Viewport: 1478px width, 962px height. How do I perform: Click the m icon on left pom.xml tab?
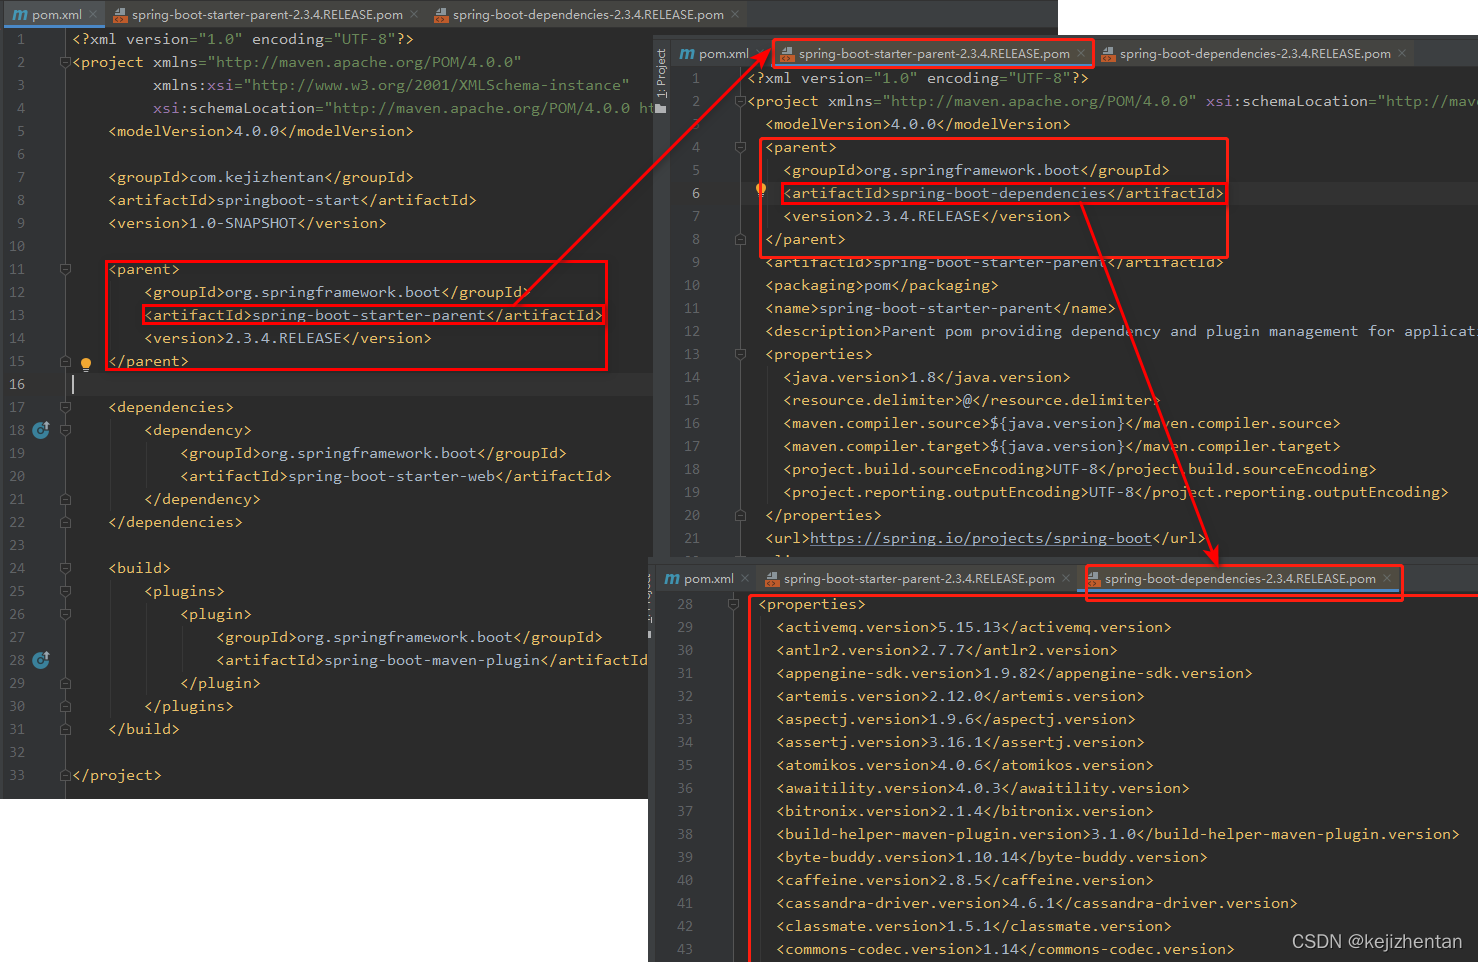point(20,15)
